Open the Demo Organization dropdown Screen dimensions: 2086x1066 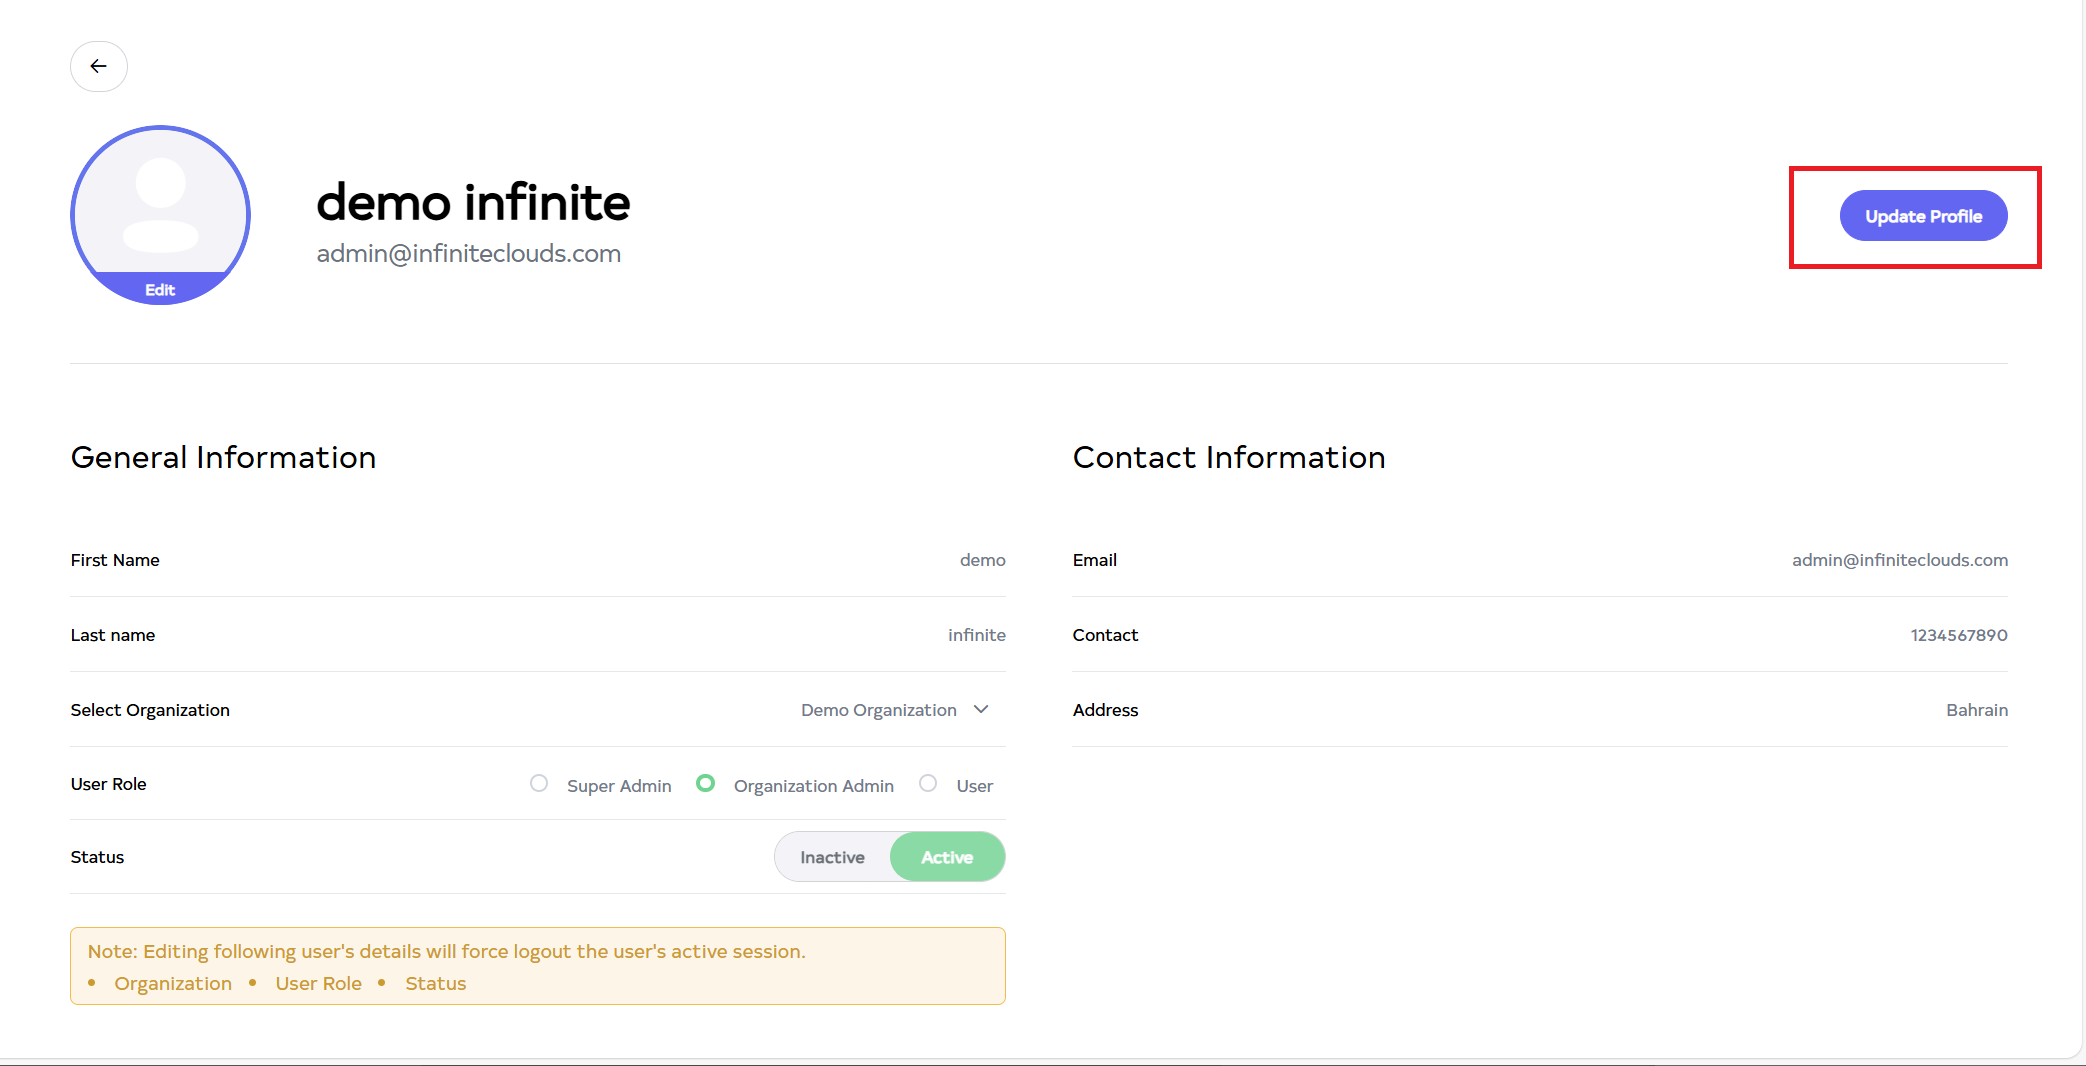[879, 710]
